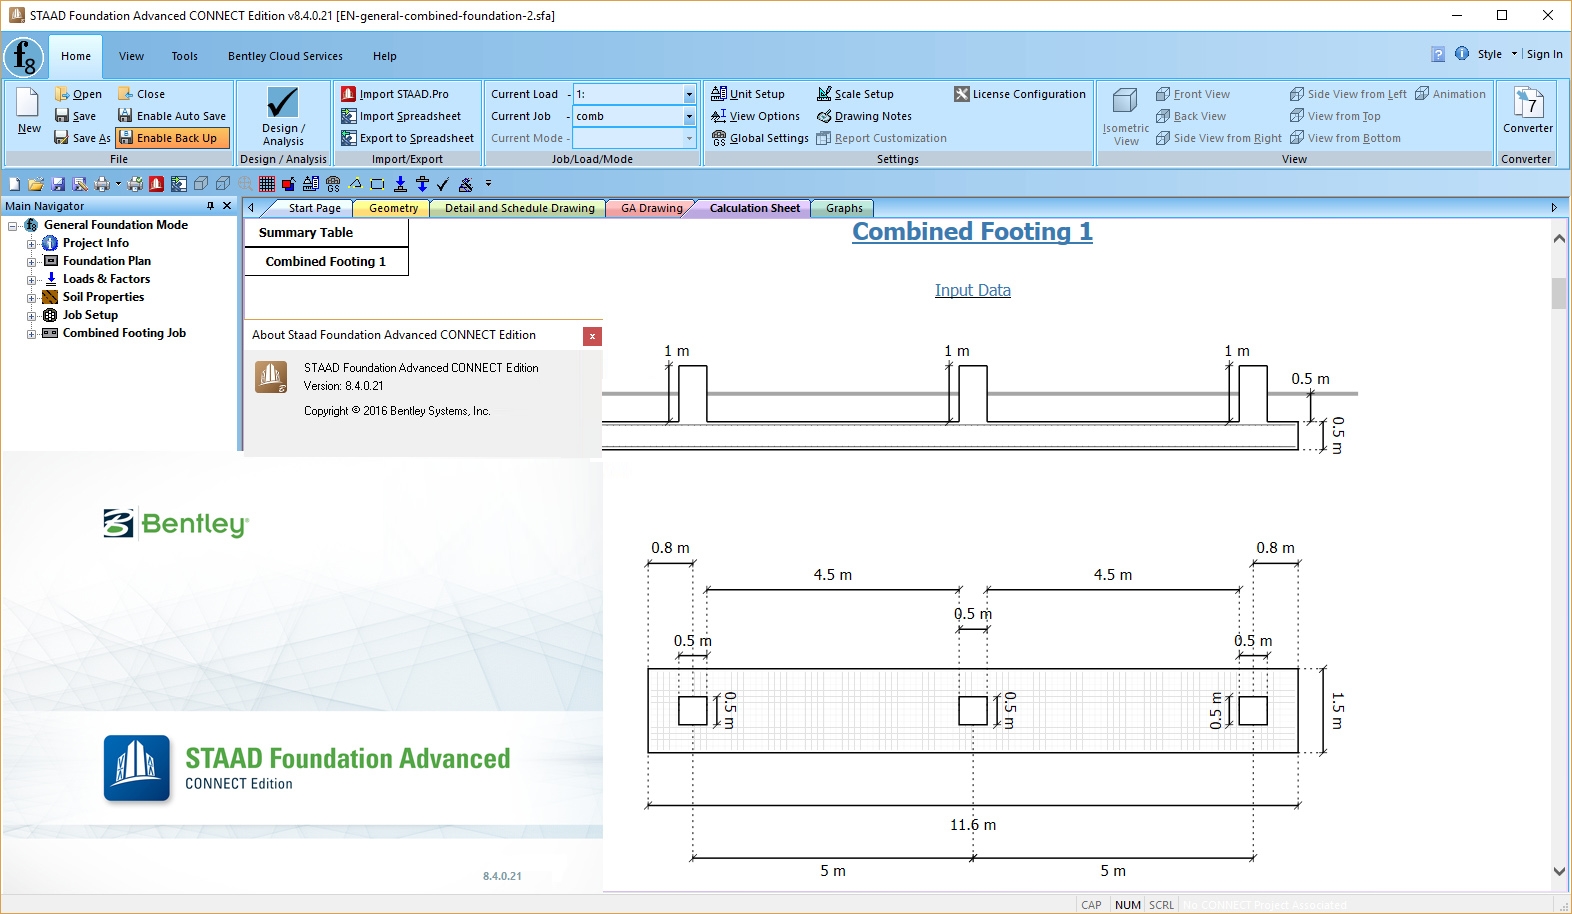Click the GS global settings toolbar icon
The image size is (1572, 914).
coord(333,184)
